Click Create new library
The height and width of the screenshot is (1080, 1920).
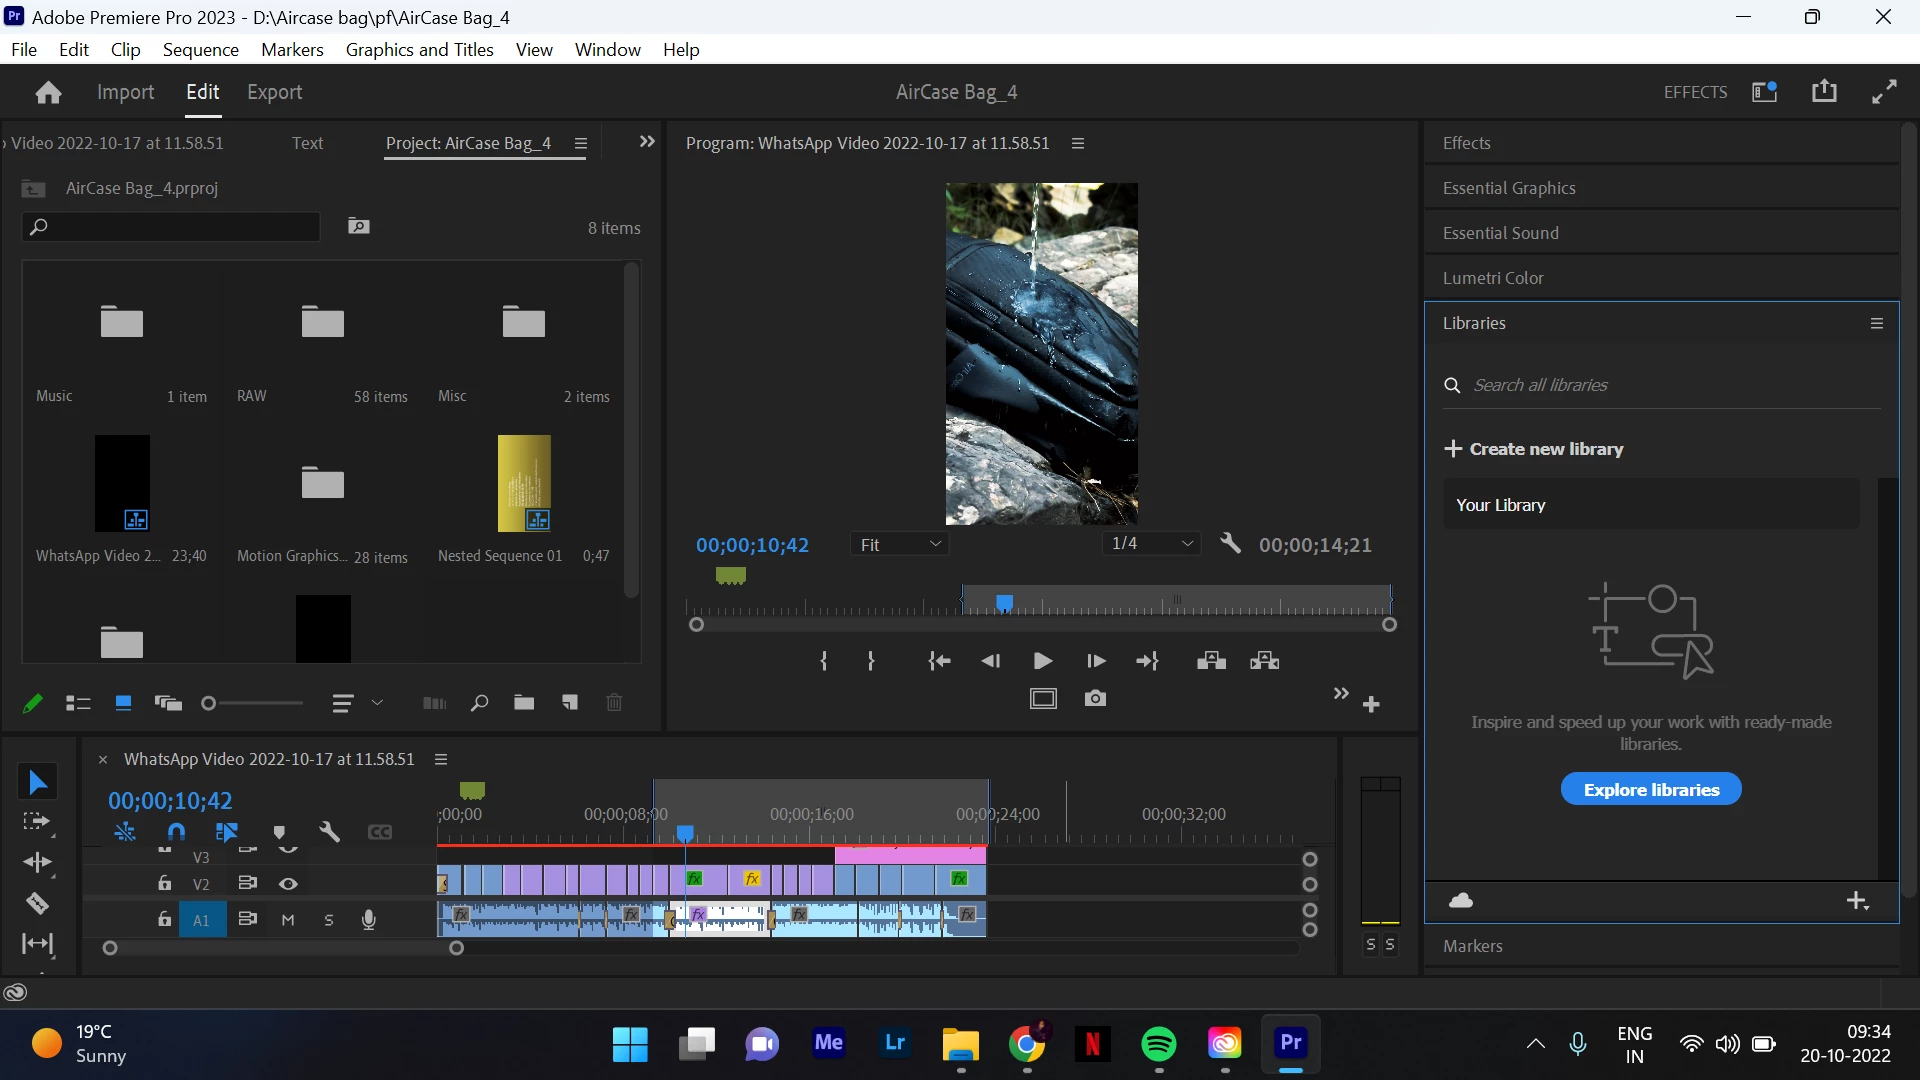pos(1533,449)
